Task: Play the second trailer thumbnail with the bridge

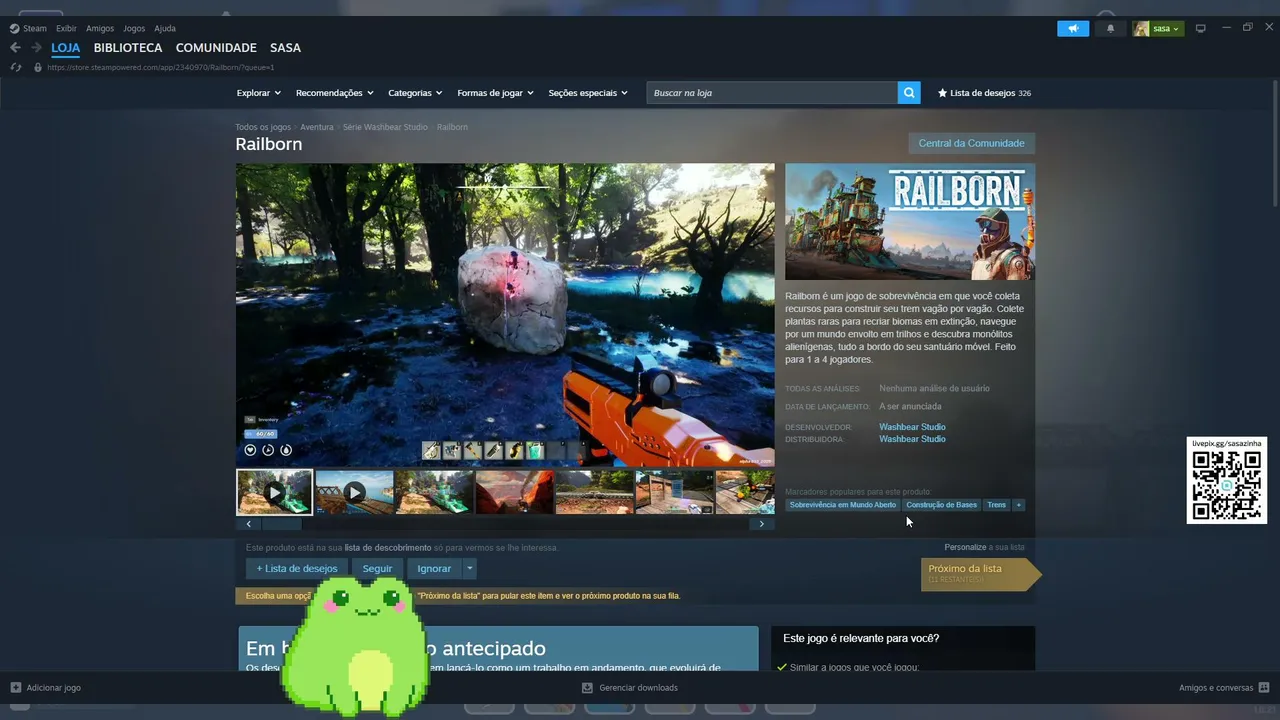Action: tap(355, 492)
